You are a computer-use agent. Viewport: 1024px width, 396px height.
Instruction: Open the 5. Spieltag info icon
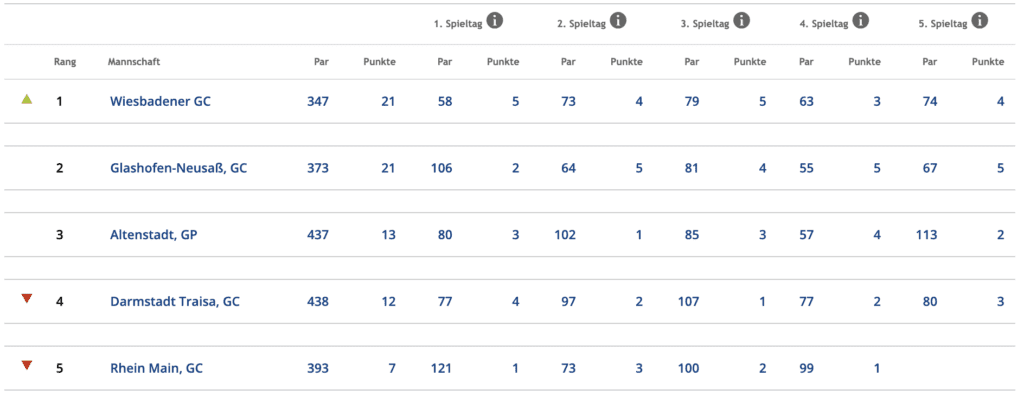tap(979, 21)
